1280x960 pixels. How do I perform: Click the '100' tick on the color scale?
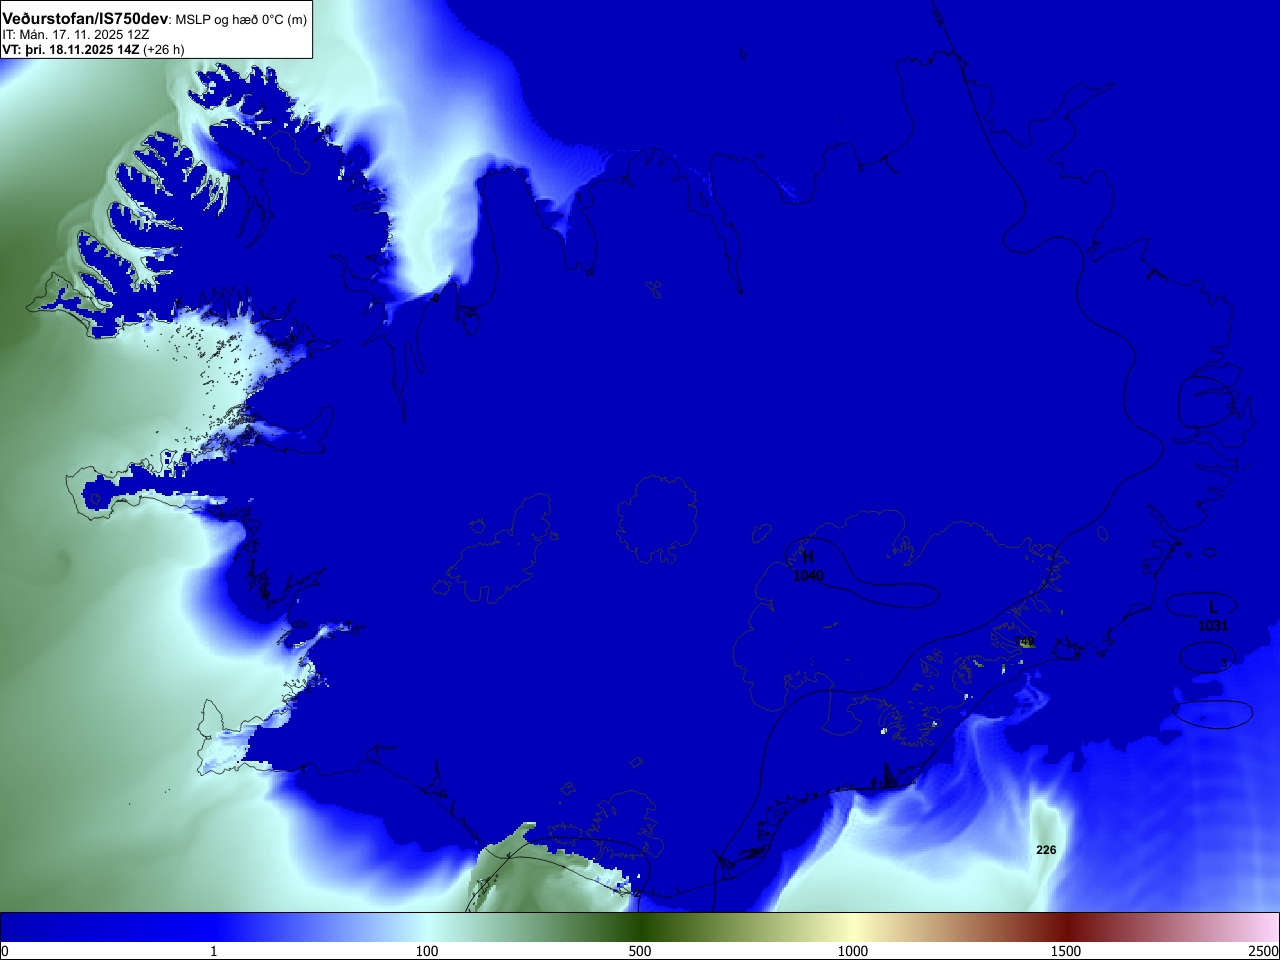click(x=427, y=951)
